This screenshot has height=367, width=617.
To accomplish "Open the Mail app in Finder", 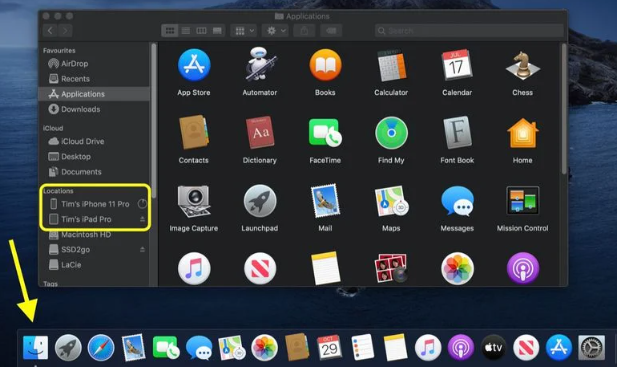I will 325,201.
